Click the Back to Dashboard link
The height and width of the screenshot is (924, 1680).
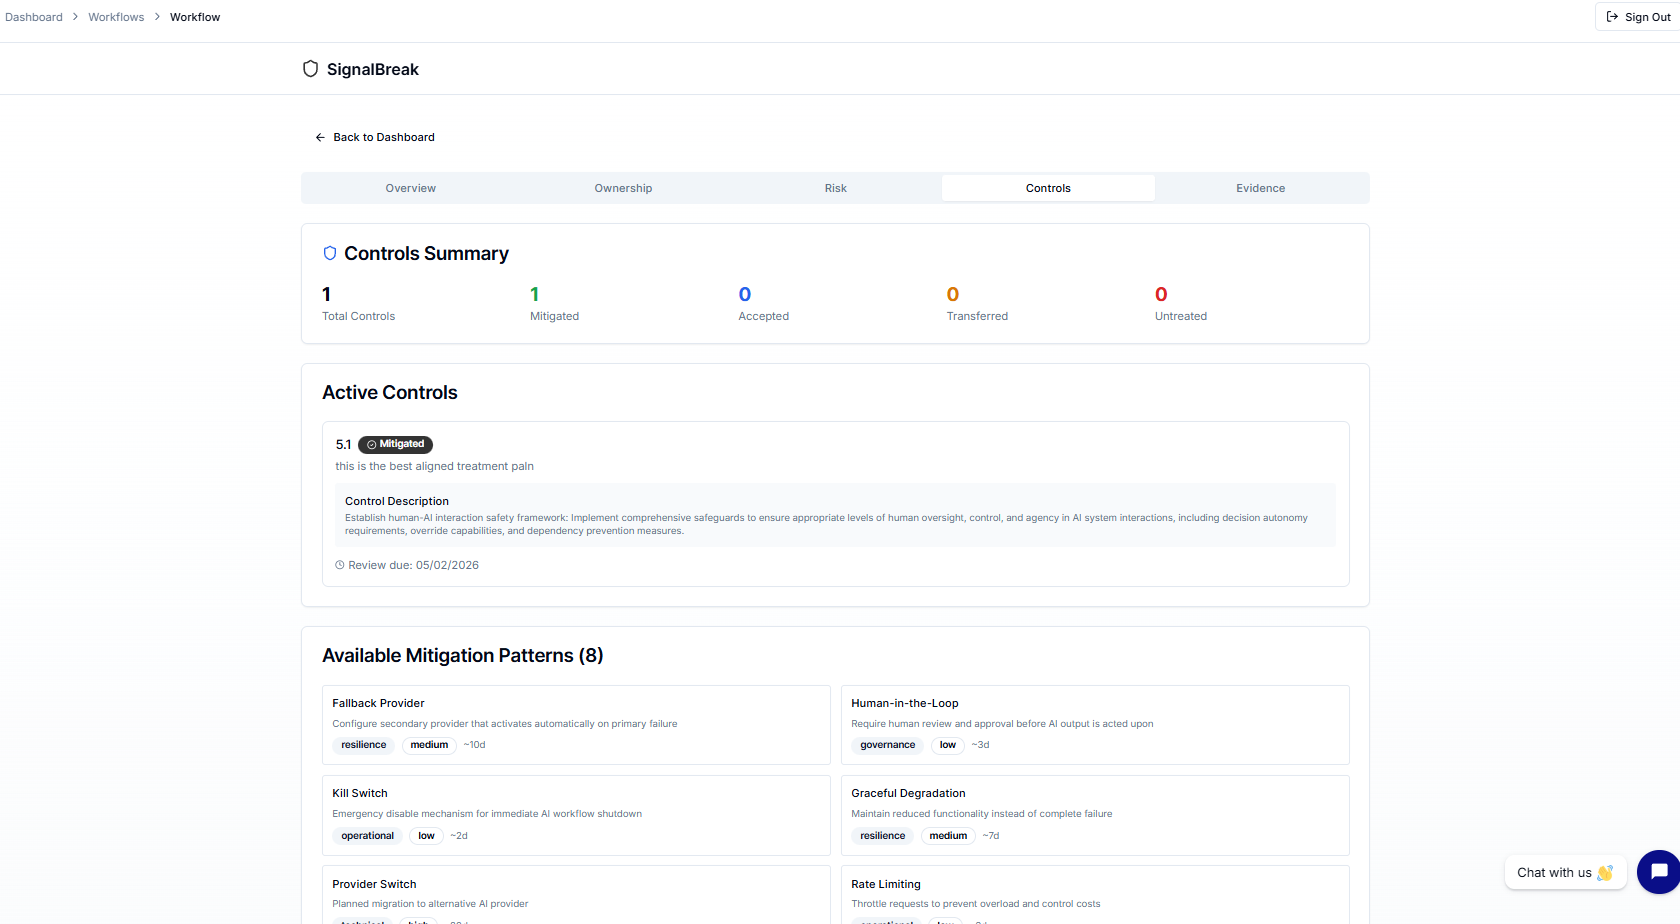coord(384,137)
